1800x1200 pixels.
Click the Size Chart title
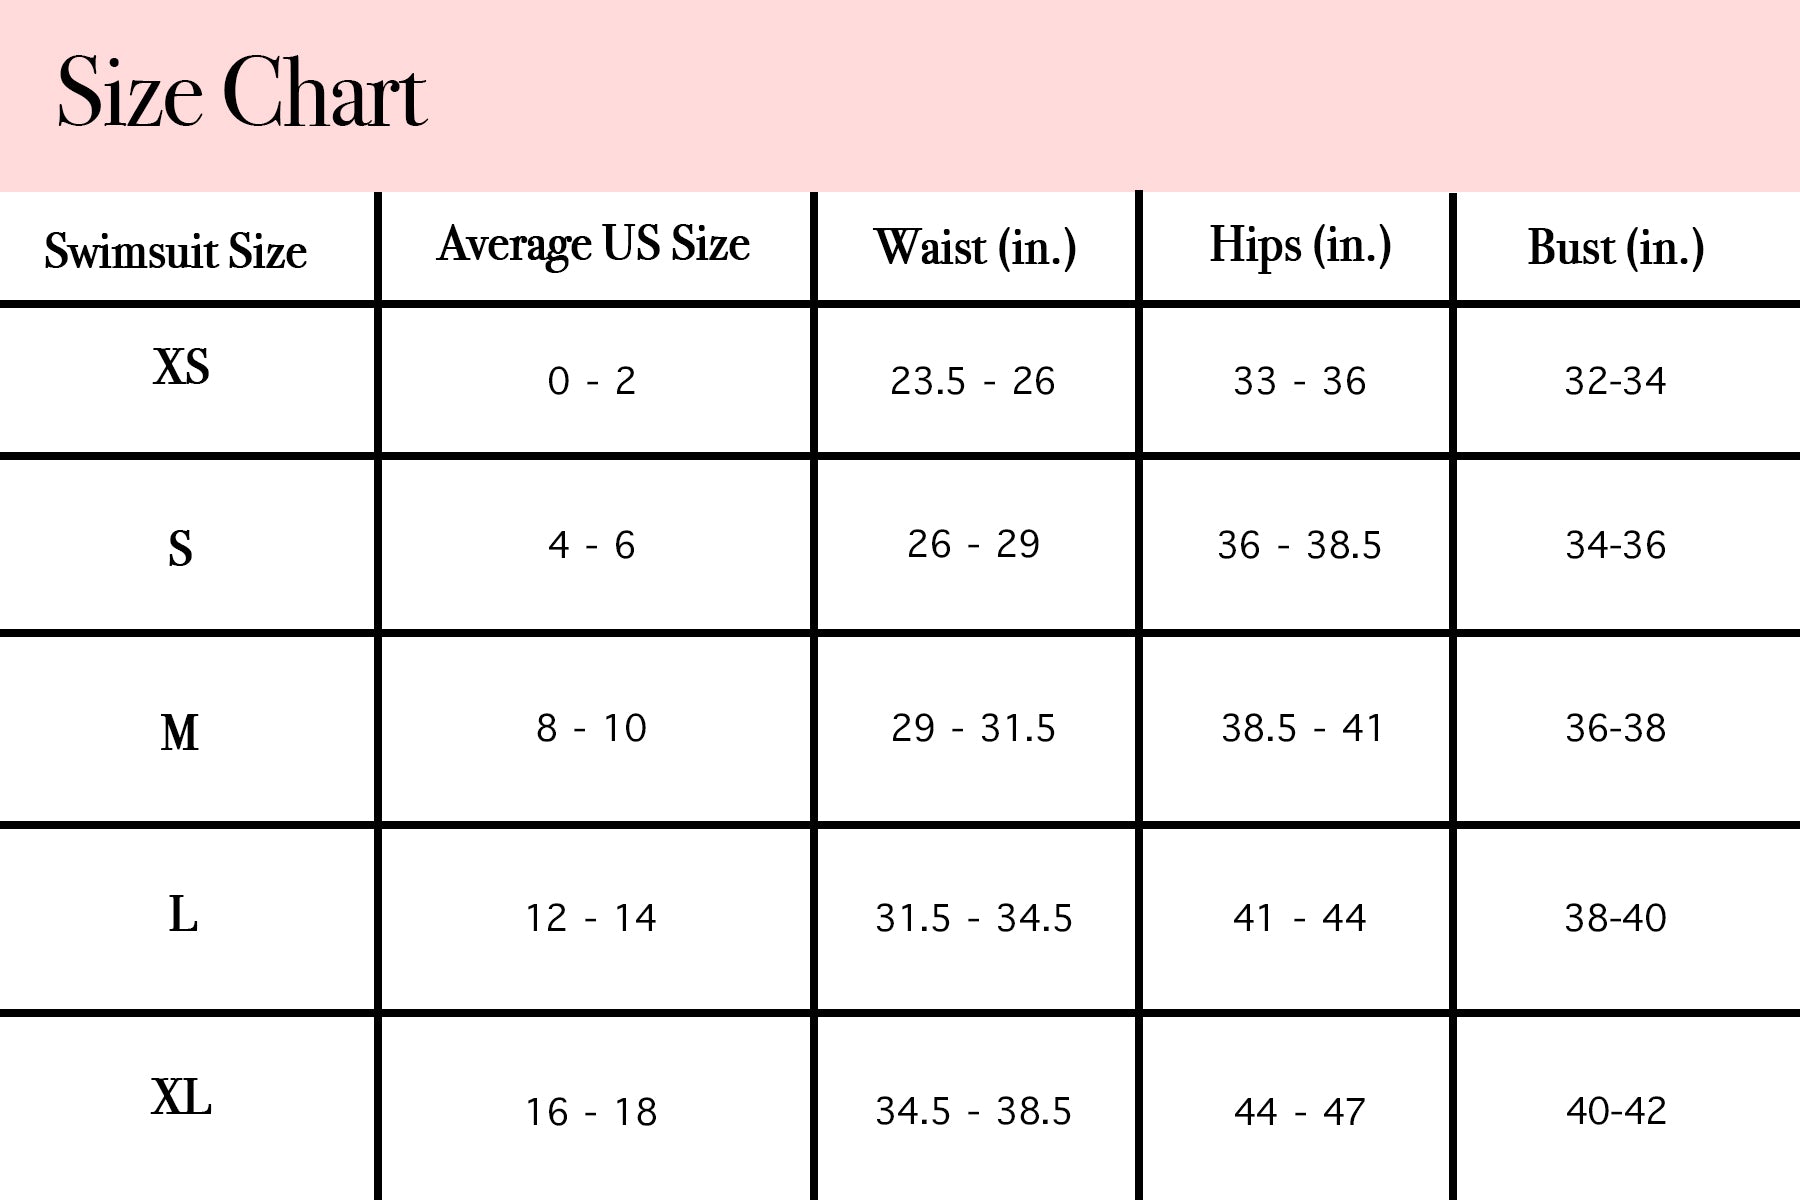242,94
